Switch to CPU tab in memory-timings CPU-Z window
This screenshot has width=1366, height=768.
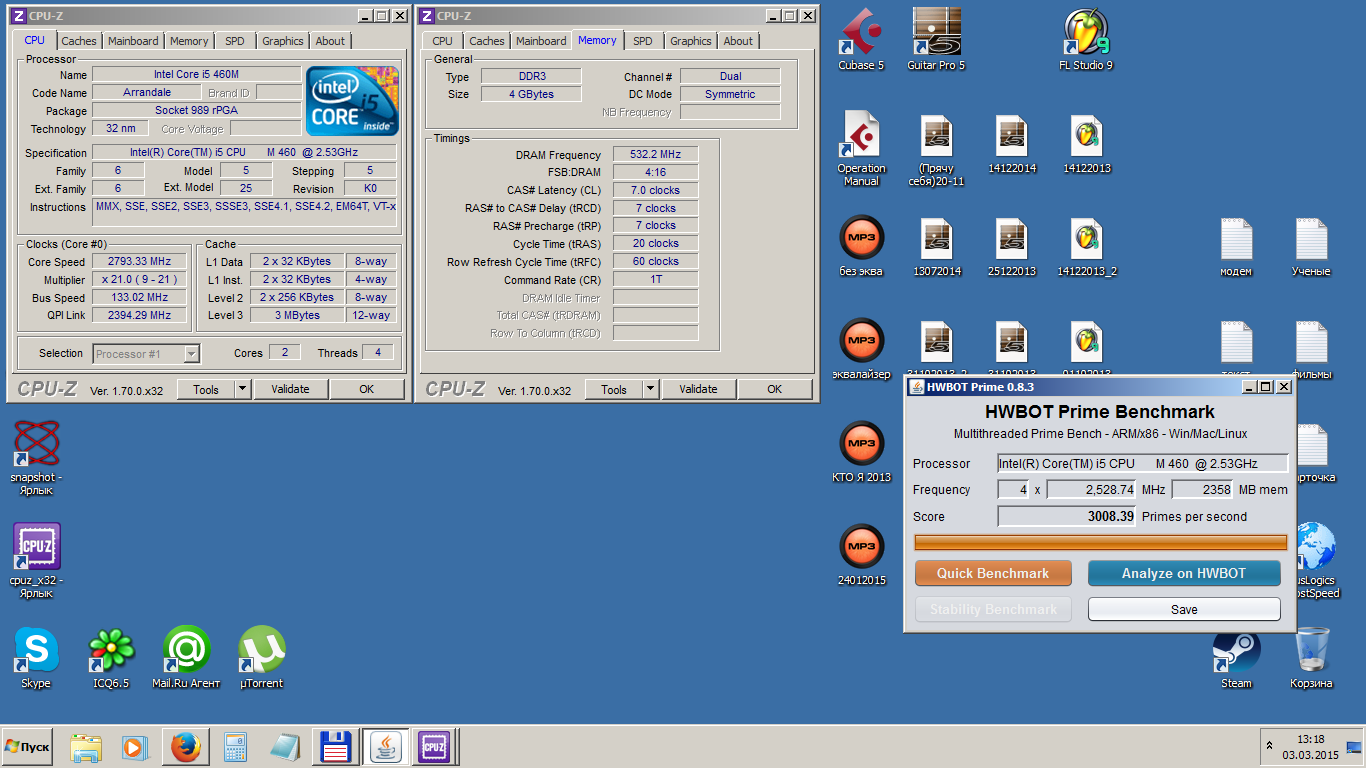pos(443,41)
